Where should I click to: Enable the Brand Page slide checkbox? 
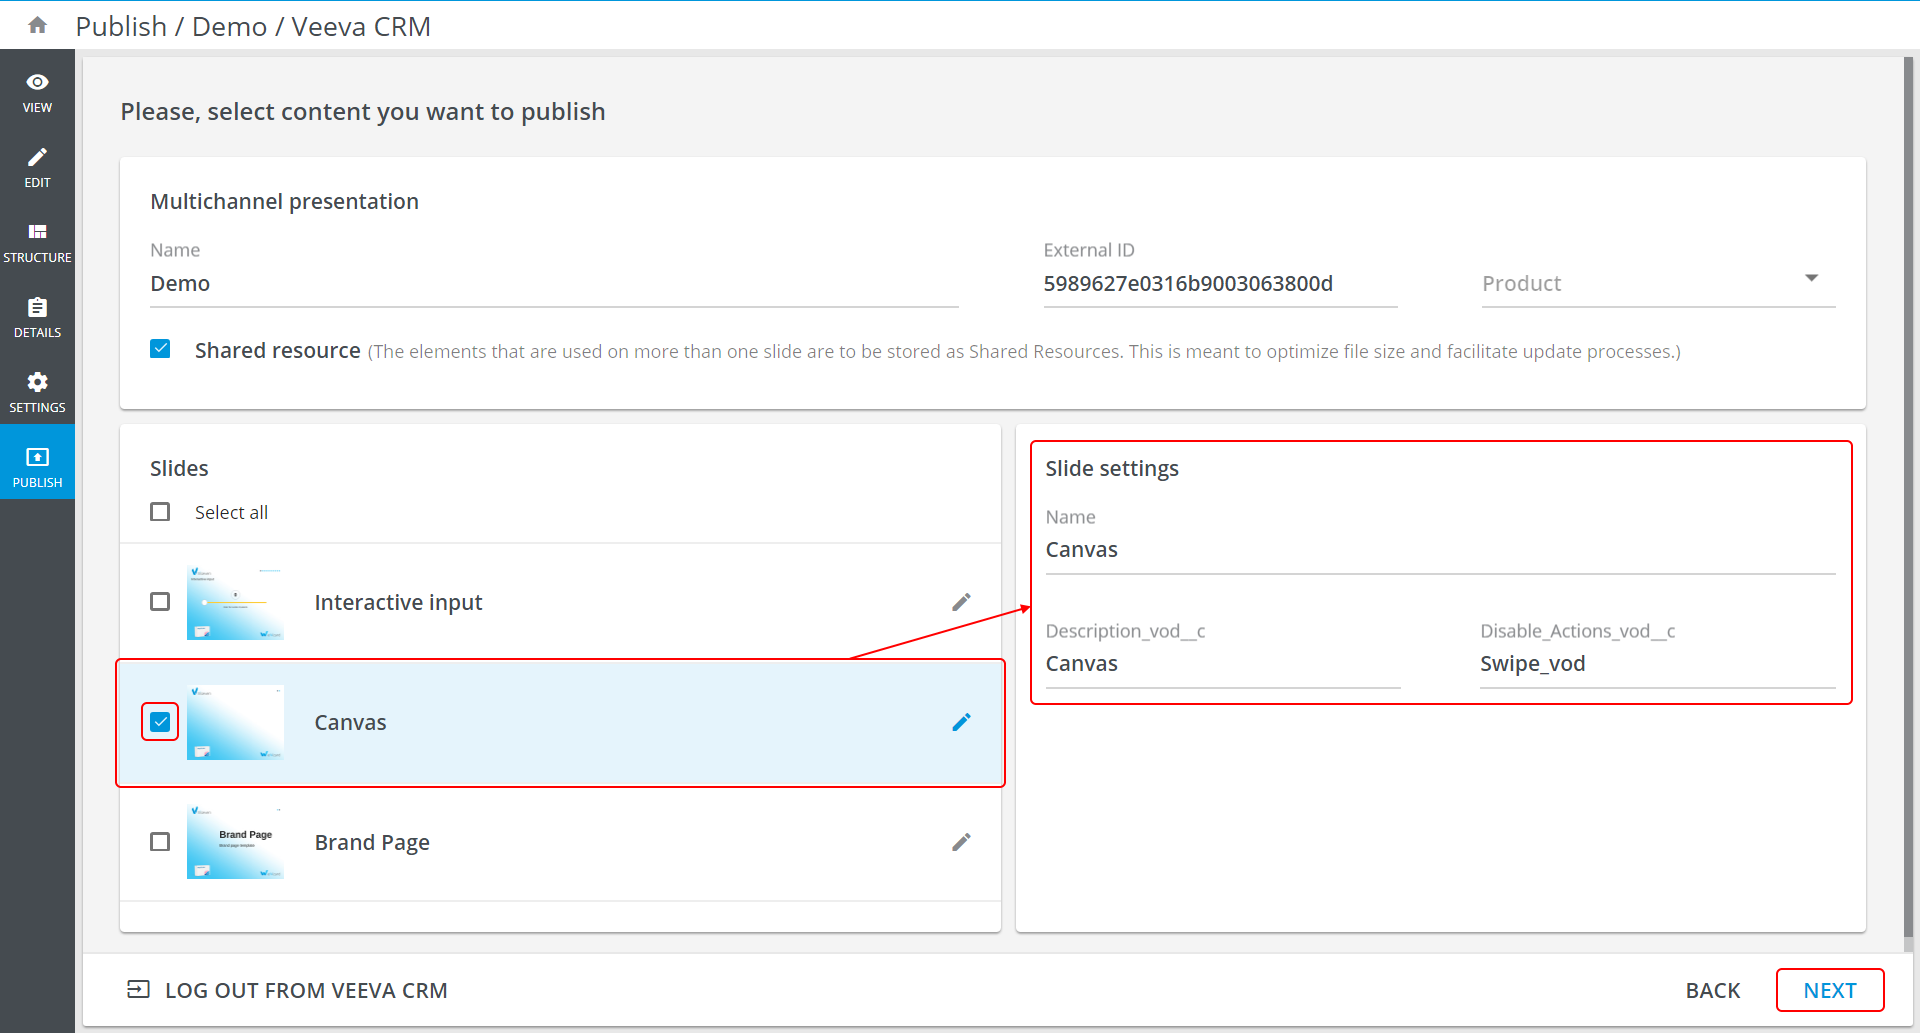pos(160,842)
